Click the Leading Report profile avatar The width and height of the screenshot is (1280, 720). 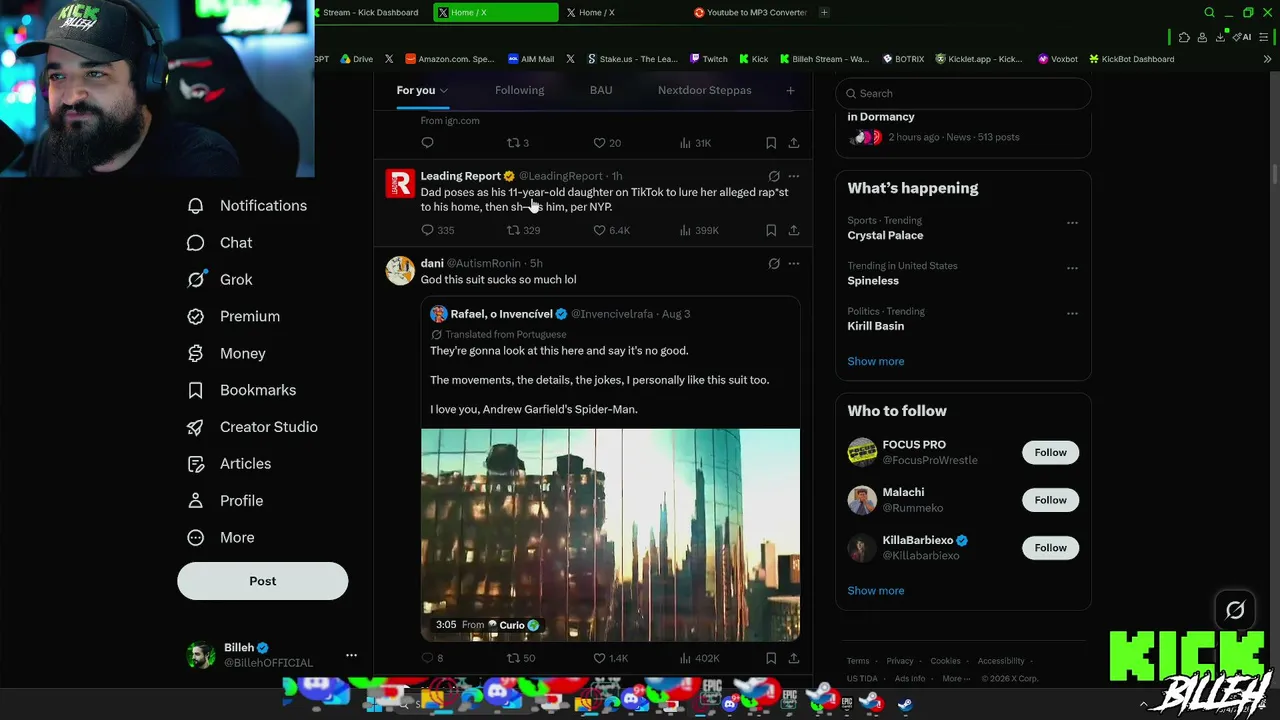point(400,183)
